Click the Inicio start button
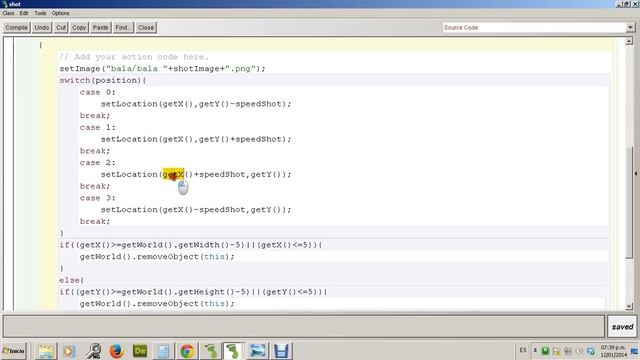 tap(14, 351)
